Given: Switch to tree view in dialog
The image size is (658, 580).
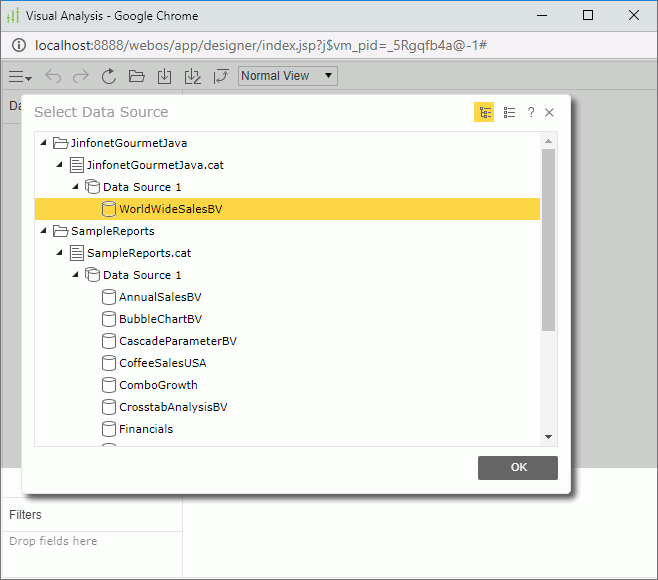Looking at the screenshot, I should pos(484,112).
